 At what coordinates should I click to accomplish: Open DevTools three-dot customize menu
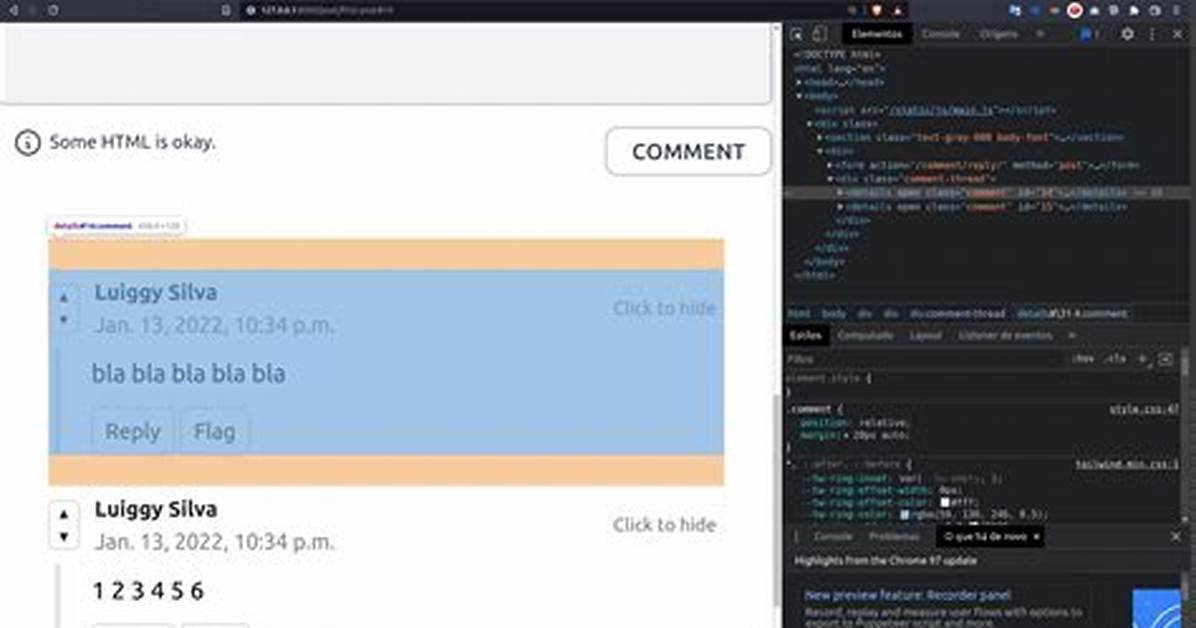click(x=1153, y=34)
